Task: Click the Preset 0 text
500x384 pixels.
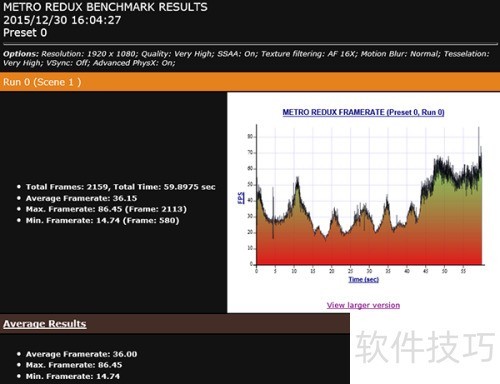Action: point(25,33)
